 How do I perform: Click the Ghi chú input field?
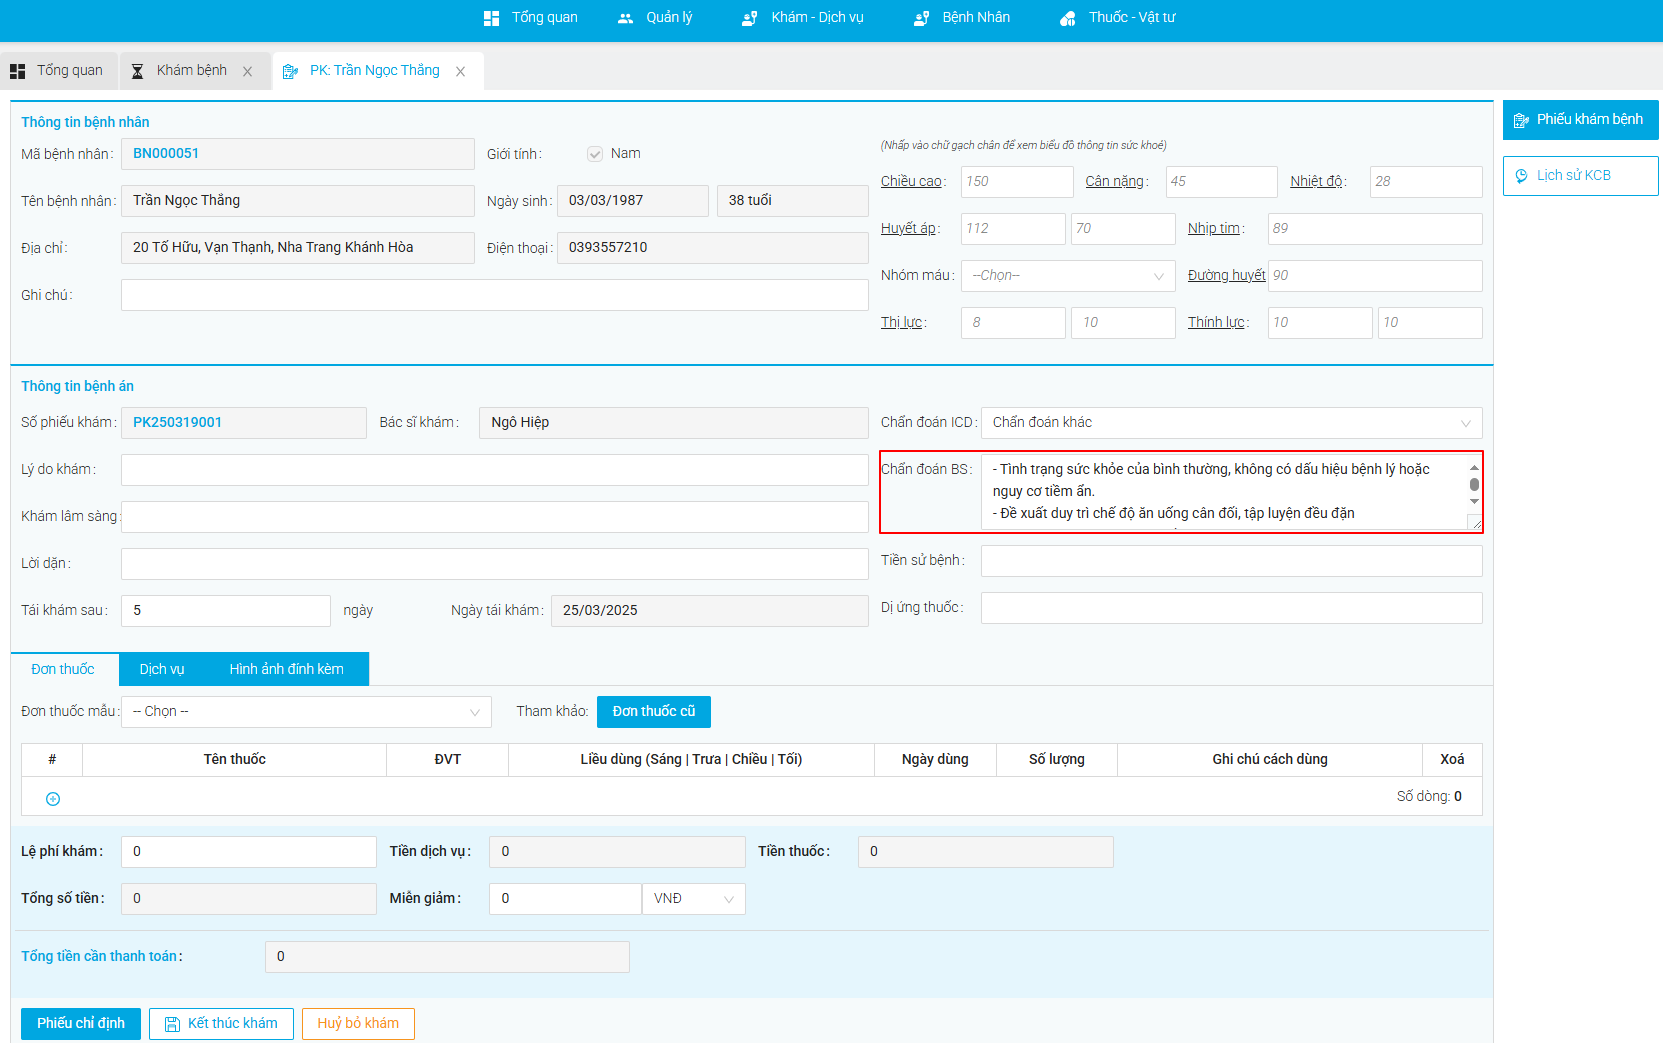[x=495, y=296]
